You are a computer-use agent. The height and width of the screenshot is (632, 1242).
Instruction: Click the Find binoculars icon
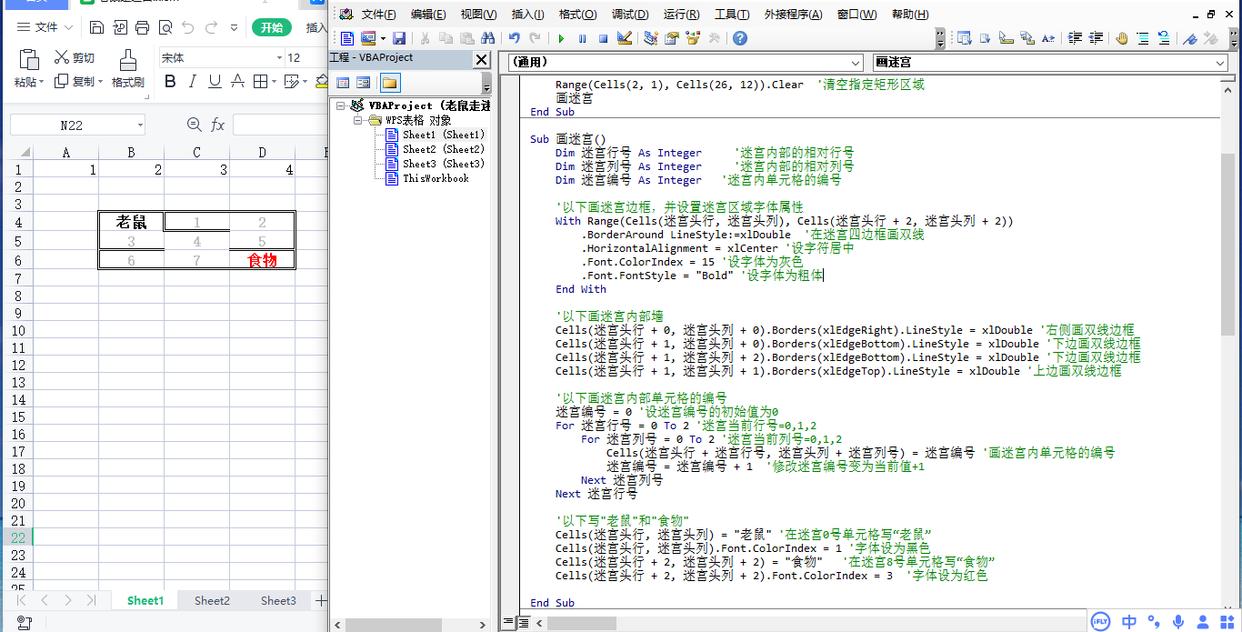[487, 38]
